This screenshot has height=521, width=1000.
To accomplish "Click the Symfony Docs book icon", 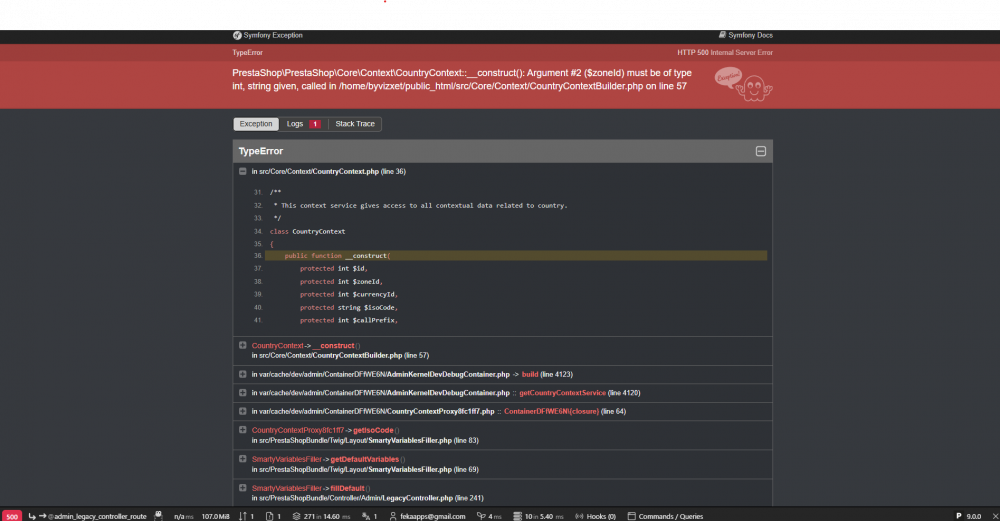I will point(722,35).
